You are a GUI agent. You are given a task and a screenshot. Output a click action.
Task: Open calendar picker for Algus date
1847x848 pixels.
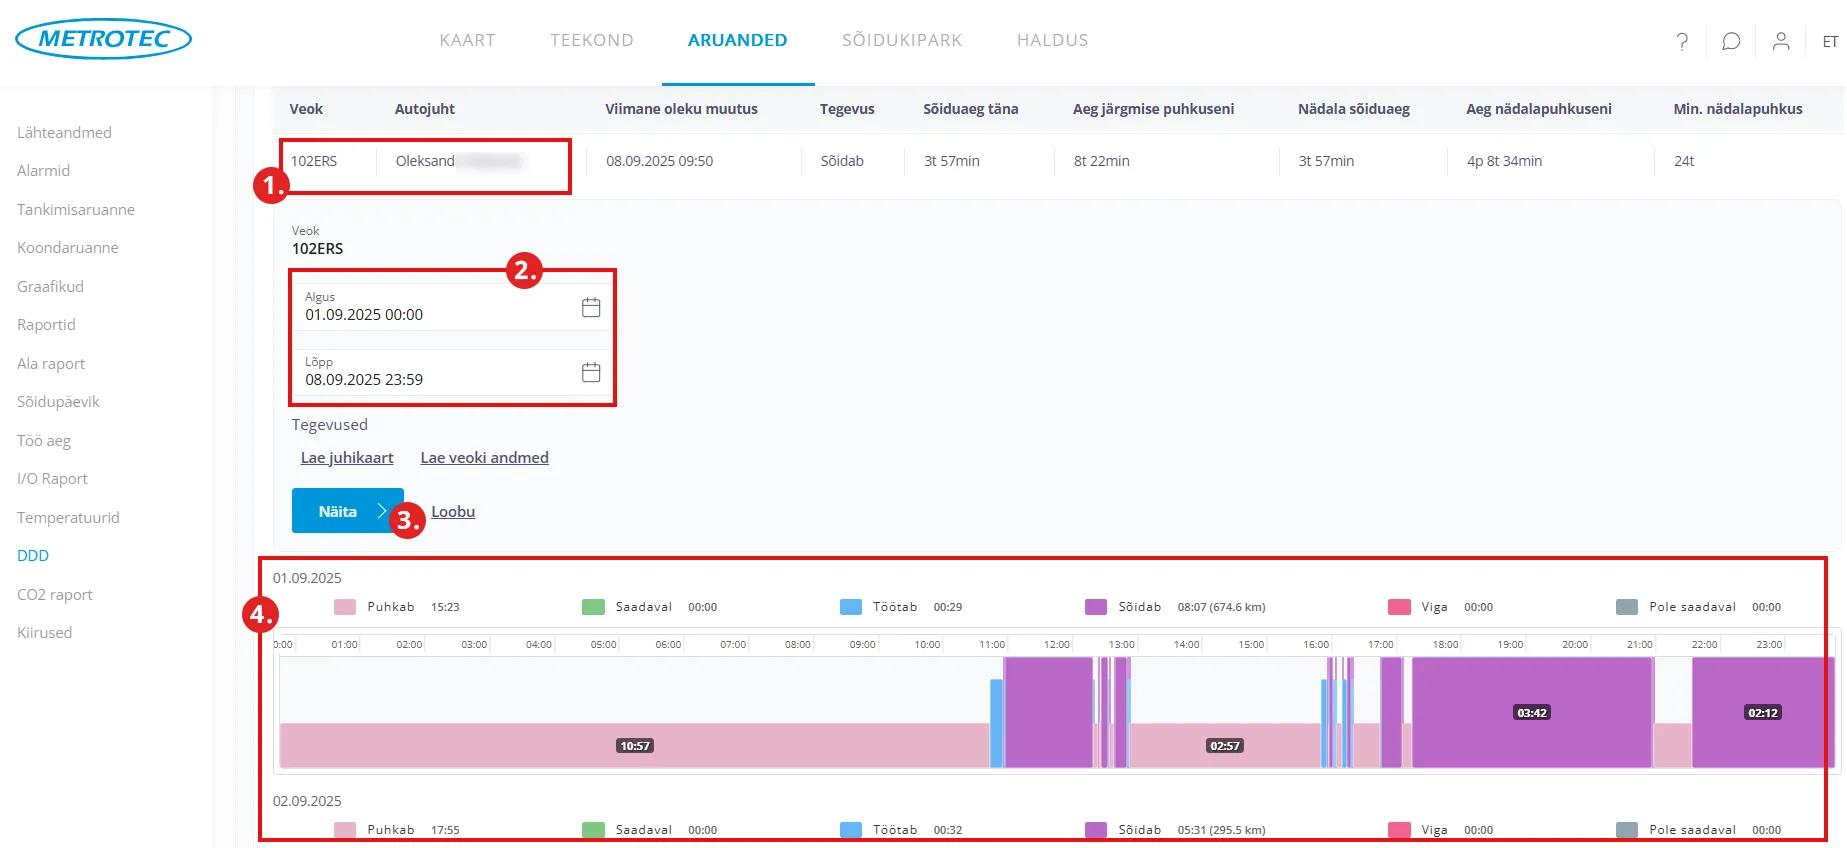(591, 307)
